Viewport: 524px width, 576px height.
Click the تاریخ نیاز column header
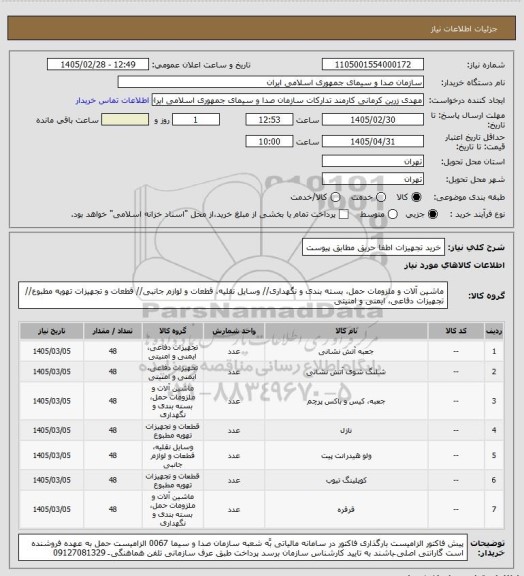tap(51, 331)
